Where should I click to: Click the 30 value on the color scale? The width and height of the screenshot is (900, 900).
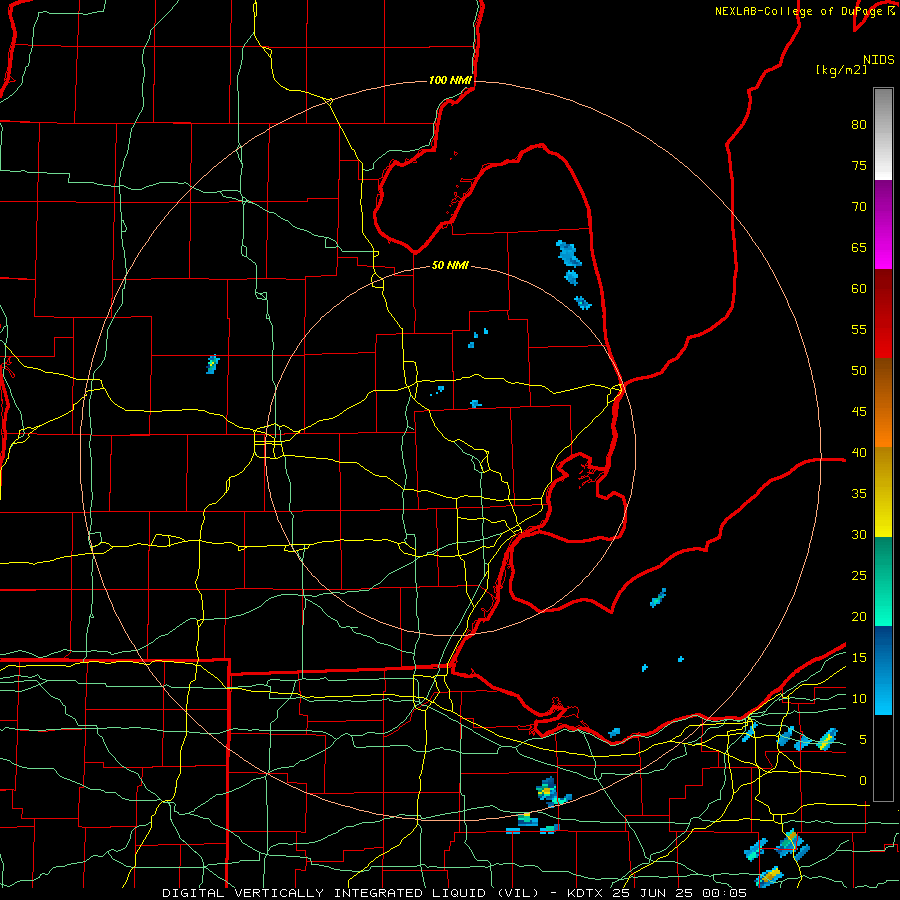coord(859,535)
